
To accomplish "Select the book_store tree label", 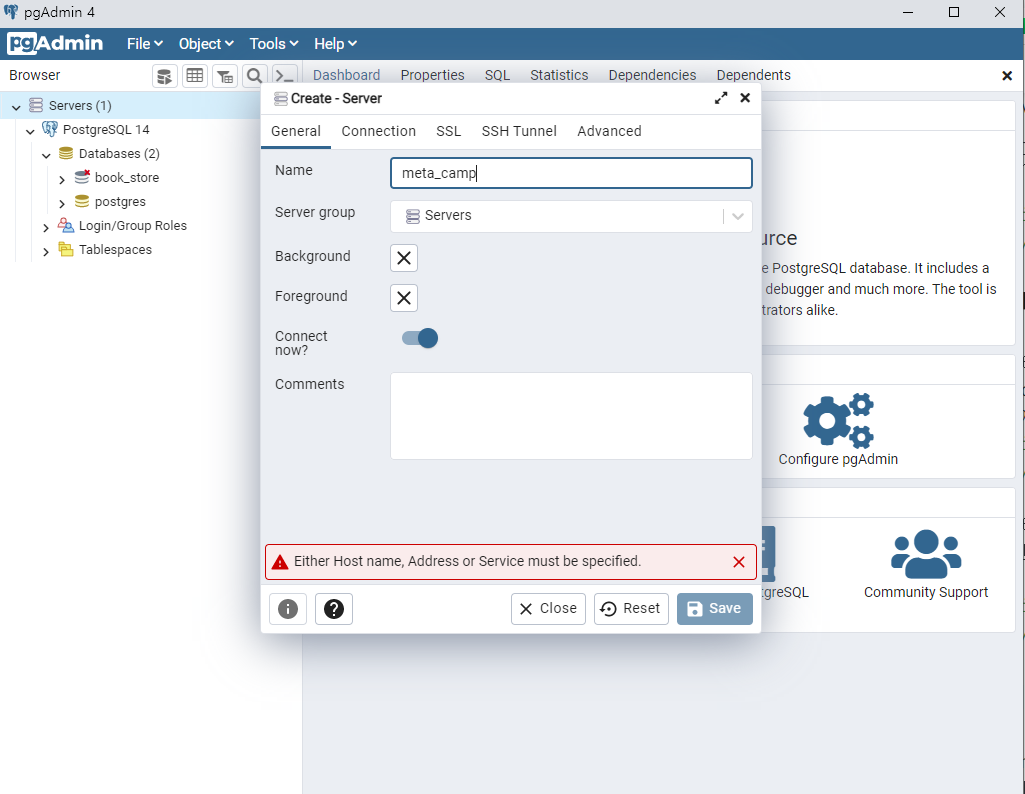I will click(127, 178).
